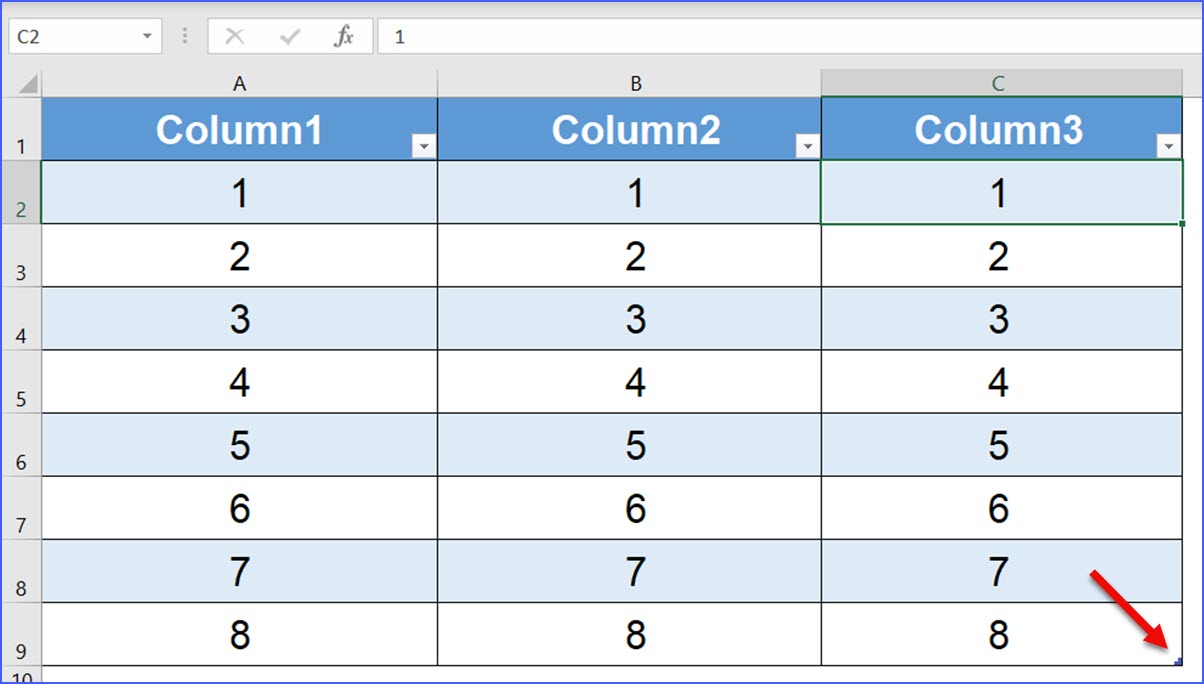Select row 9 using its row number

point(21,633)
